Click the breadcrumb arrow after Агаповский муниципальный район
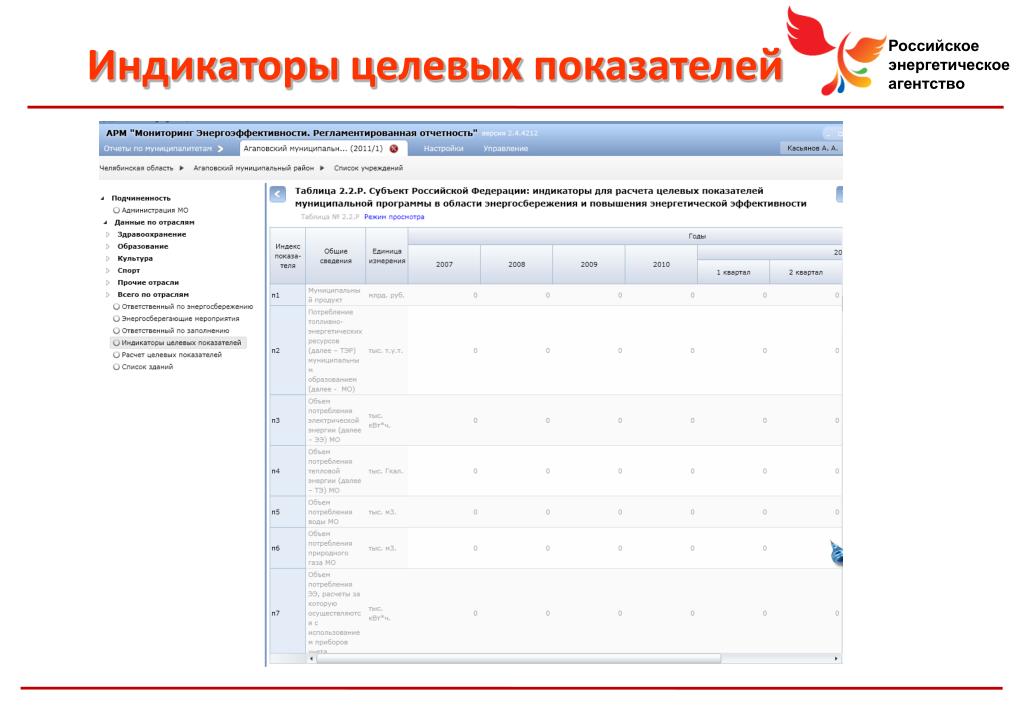This screenshot has height=720, width=1023. [x=322, y=168]
